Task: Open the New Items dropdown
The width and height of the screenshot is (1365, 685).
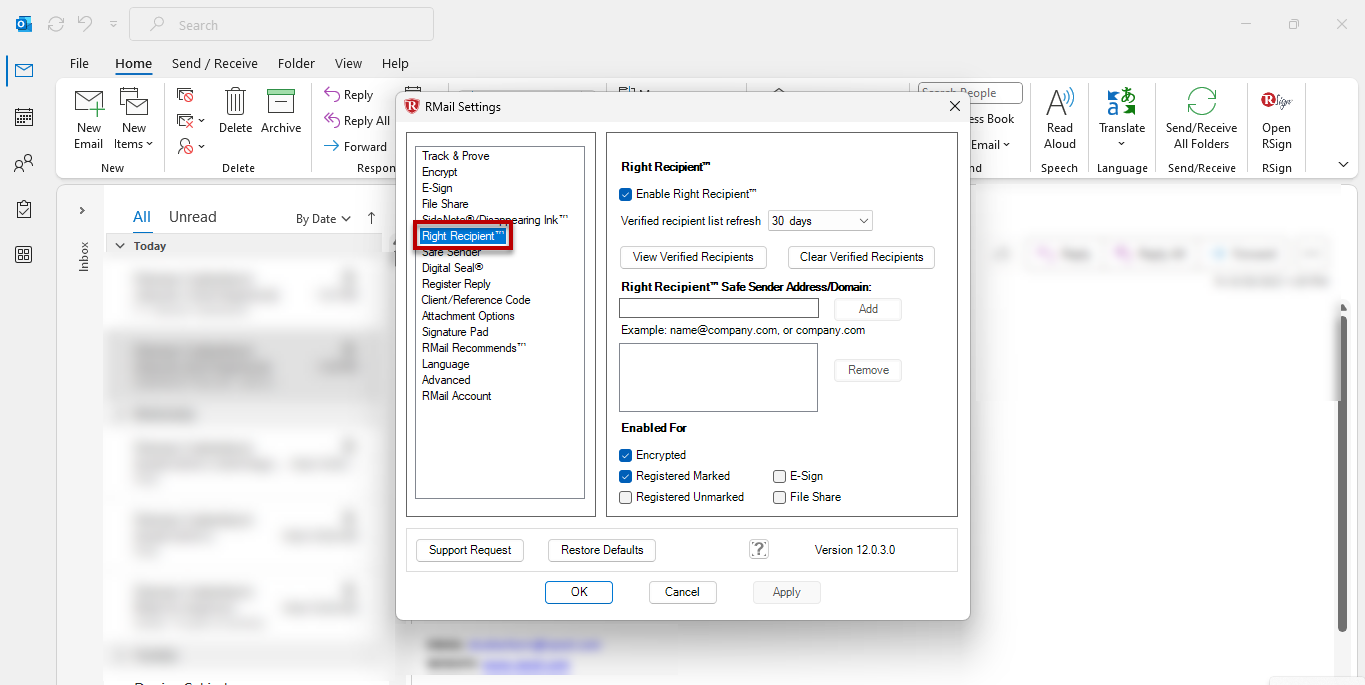Action: [134, 118]
